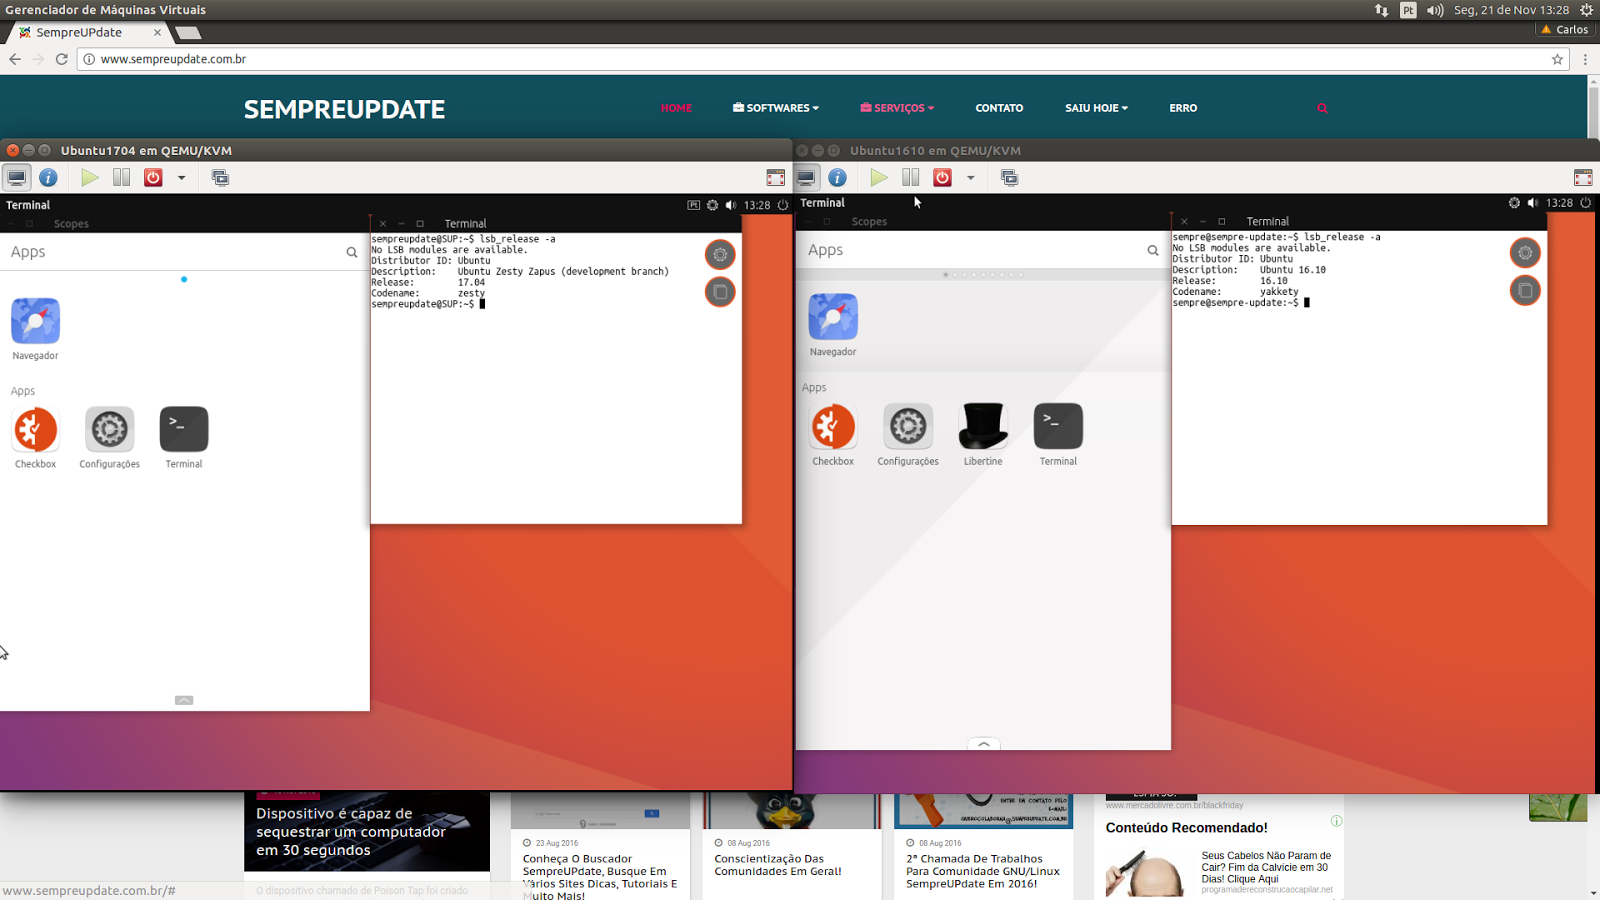Open host session gear menu in top panel
The height and width of the screenshot is (900, 1600).
pos(1586,10)
